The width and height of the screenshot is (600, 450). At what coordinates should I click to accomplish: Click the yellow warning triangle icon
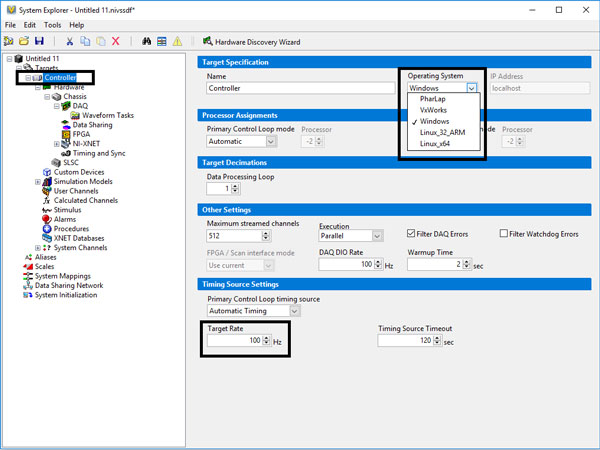[177, 41]
